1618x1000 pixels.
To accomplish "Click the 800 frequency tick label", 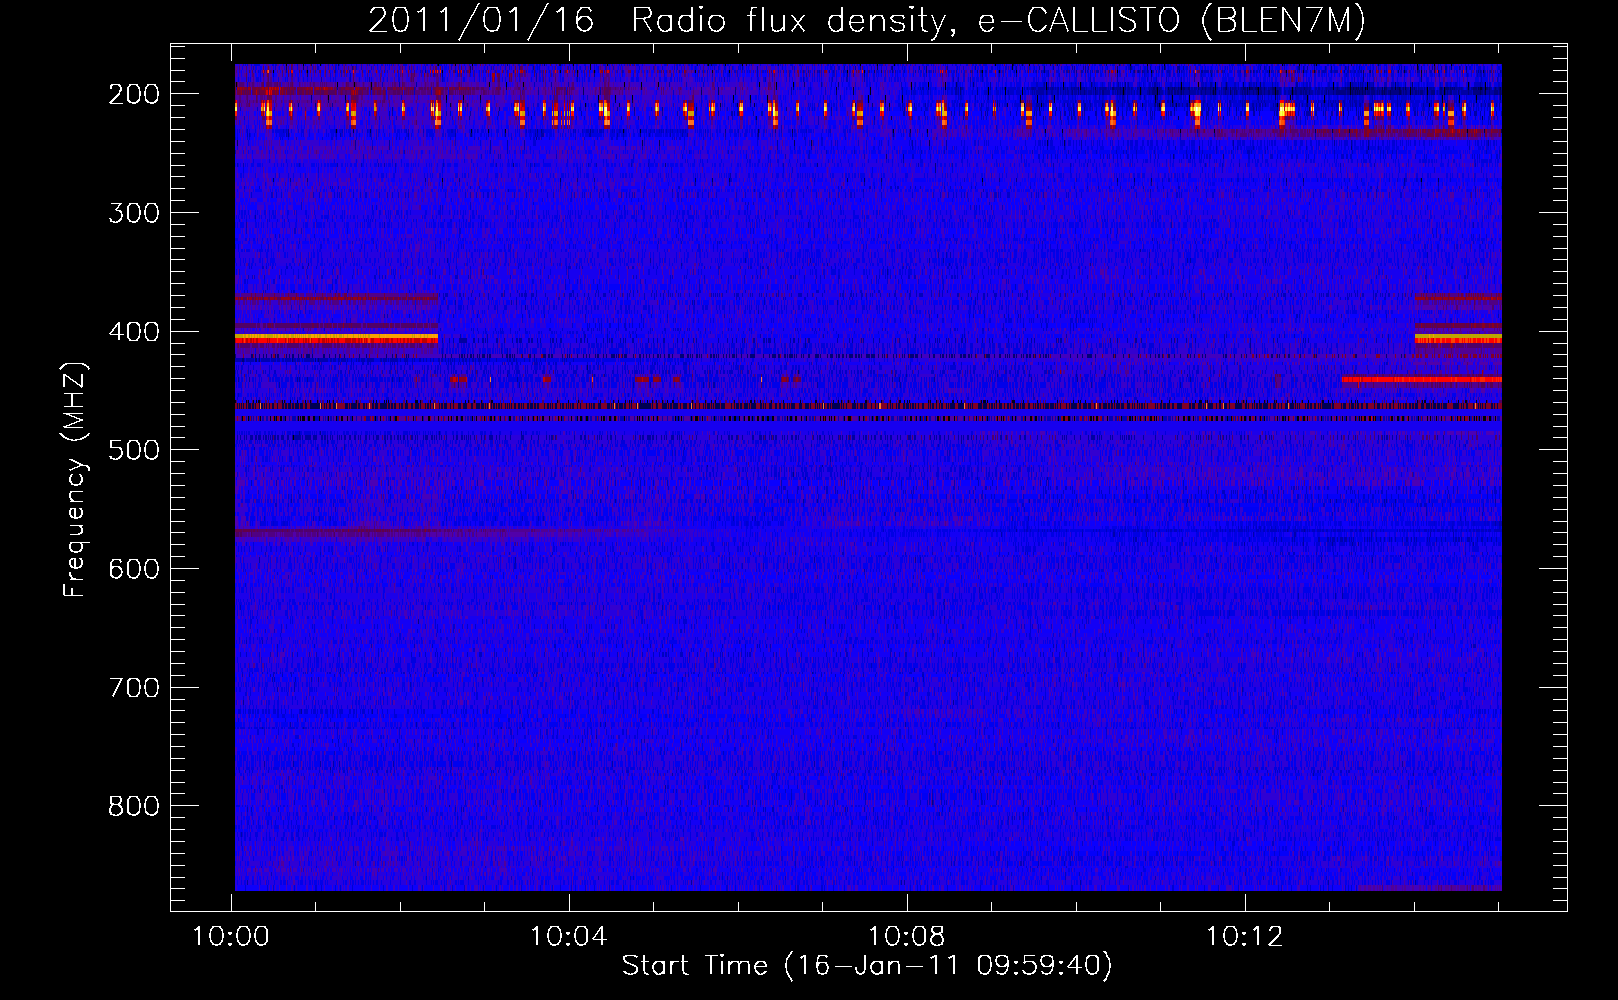I will (134, 806).
